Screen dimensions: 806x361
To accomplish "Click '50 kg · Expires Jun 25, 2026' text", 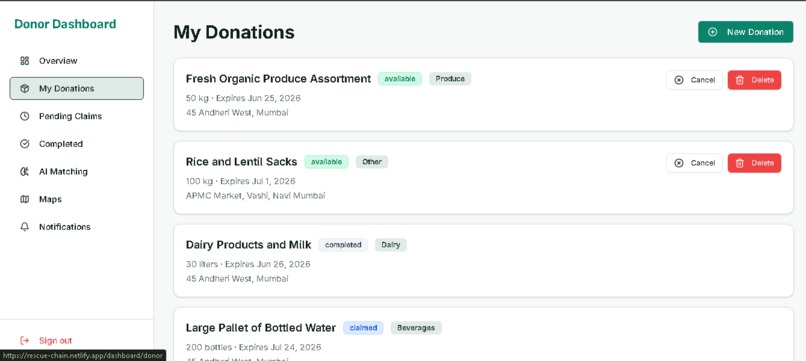I will 243,98.
